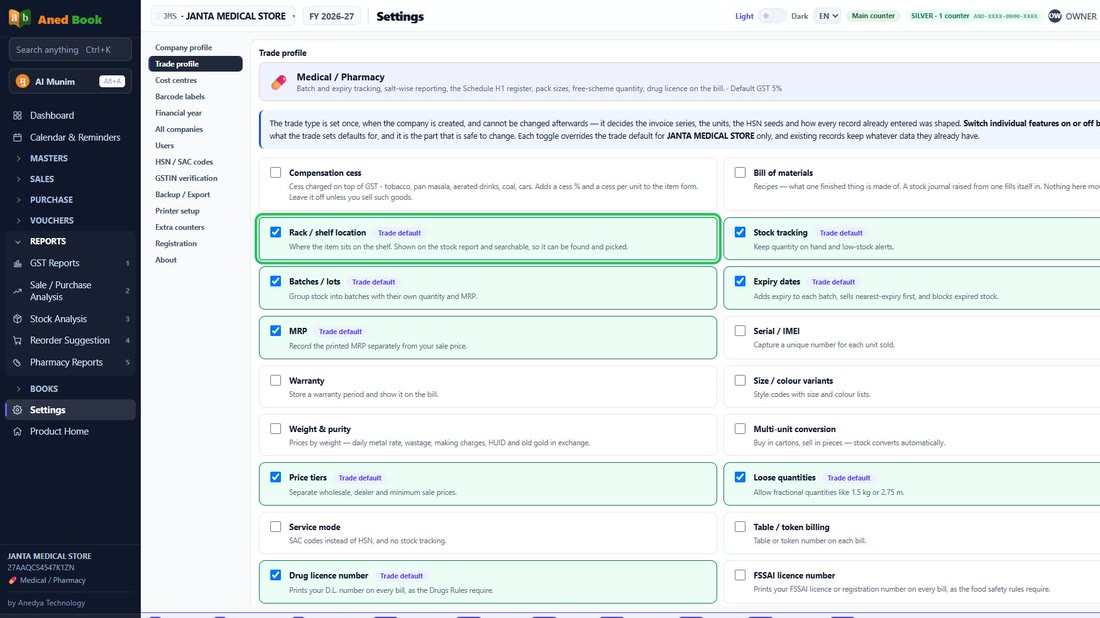Open Extra counters tab

click(196, 227)
